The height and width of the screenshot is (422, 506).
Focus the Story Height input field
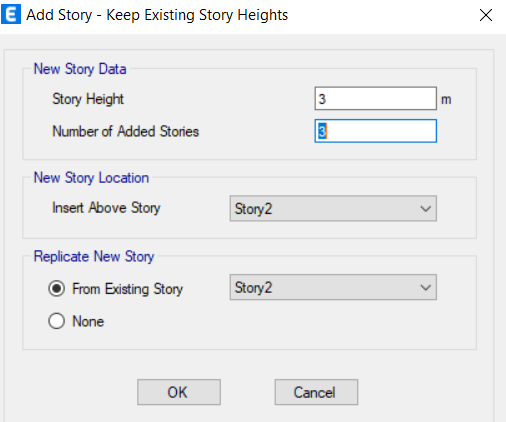click(375, 99)
